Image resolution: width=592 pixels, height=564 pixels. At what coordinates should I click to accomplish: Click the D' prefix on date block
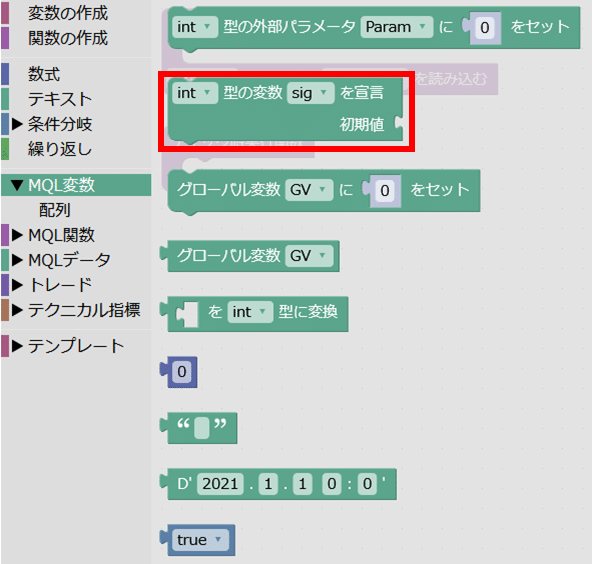tap(185, 484)
